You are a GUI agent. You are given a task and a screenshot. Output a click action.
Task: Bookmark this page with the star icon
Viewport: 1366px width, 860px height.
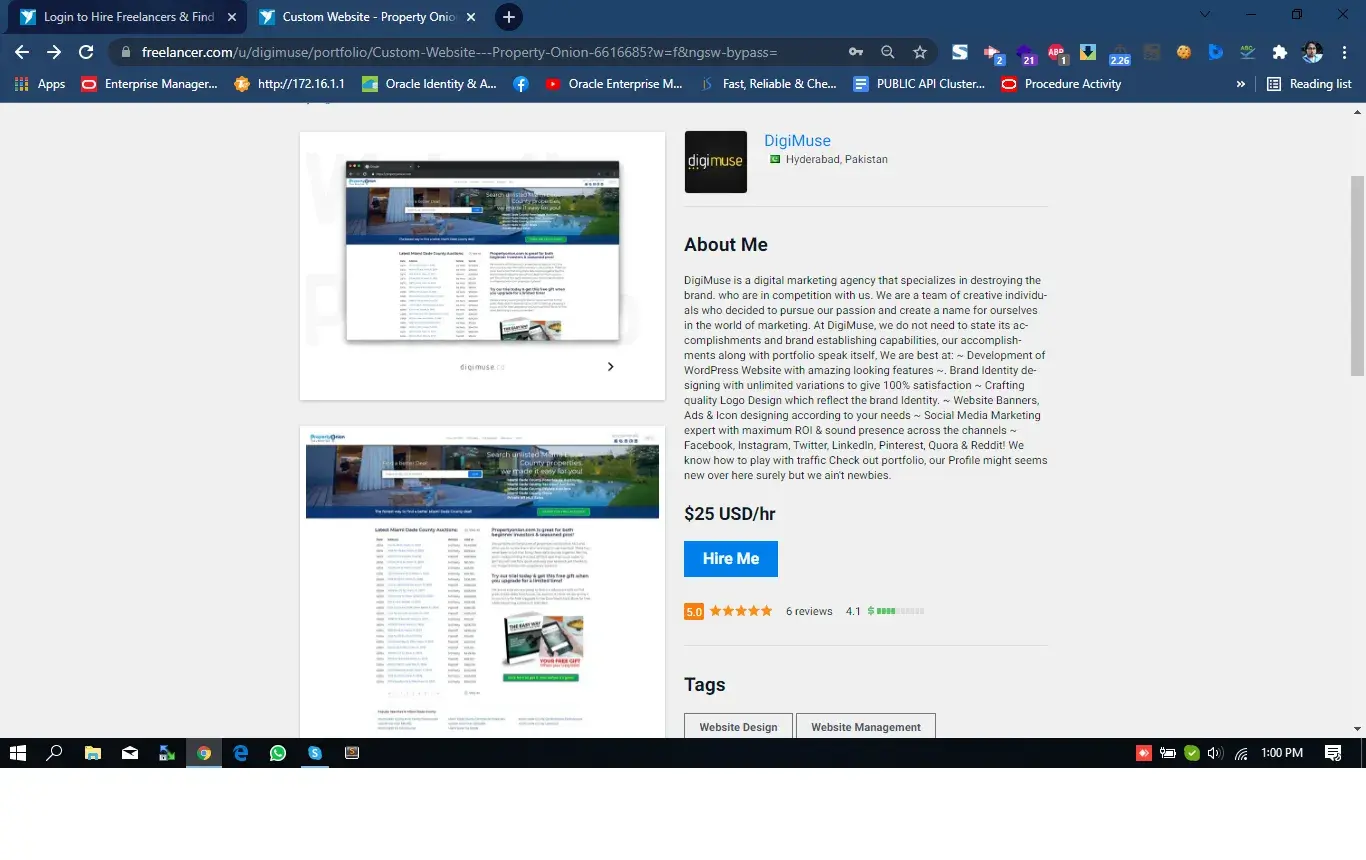click(x=920, y=52)
